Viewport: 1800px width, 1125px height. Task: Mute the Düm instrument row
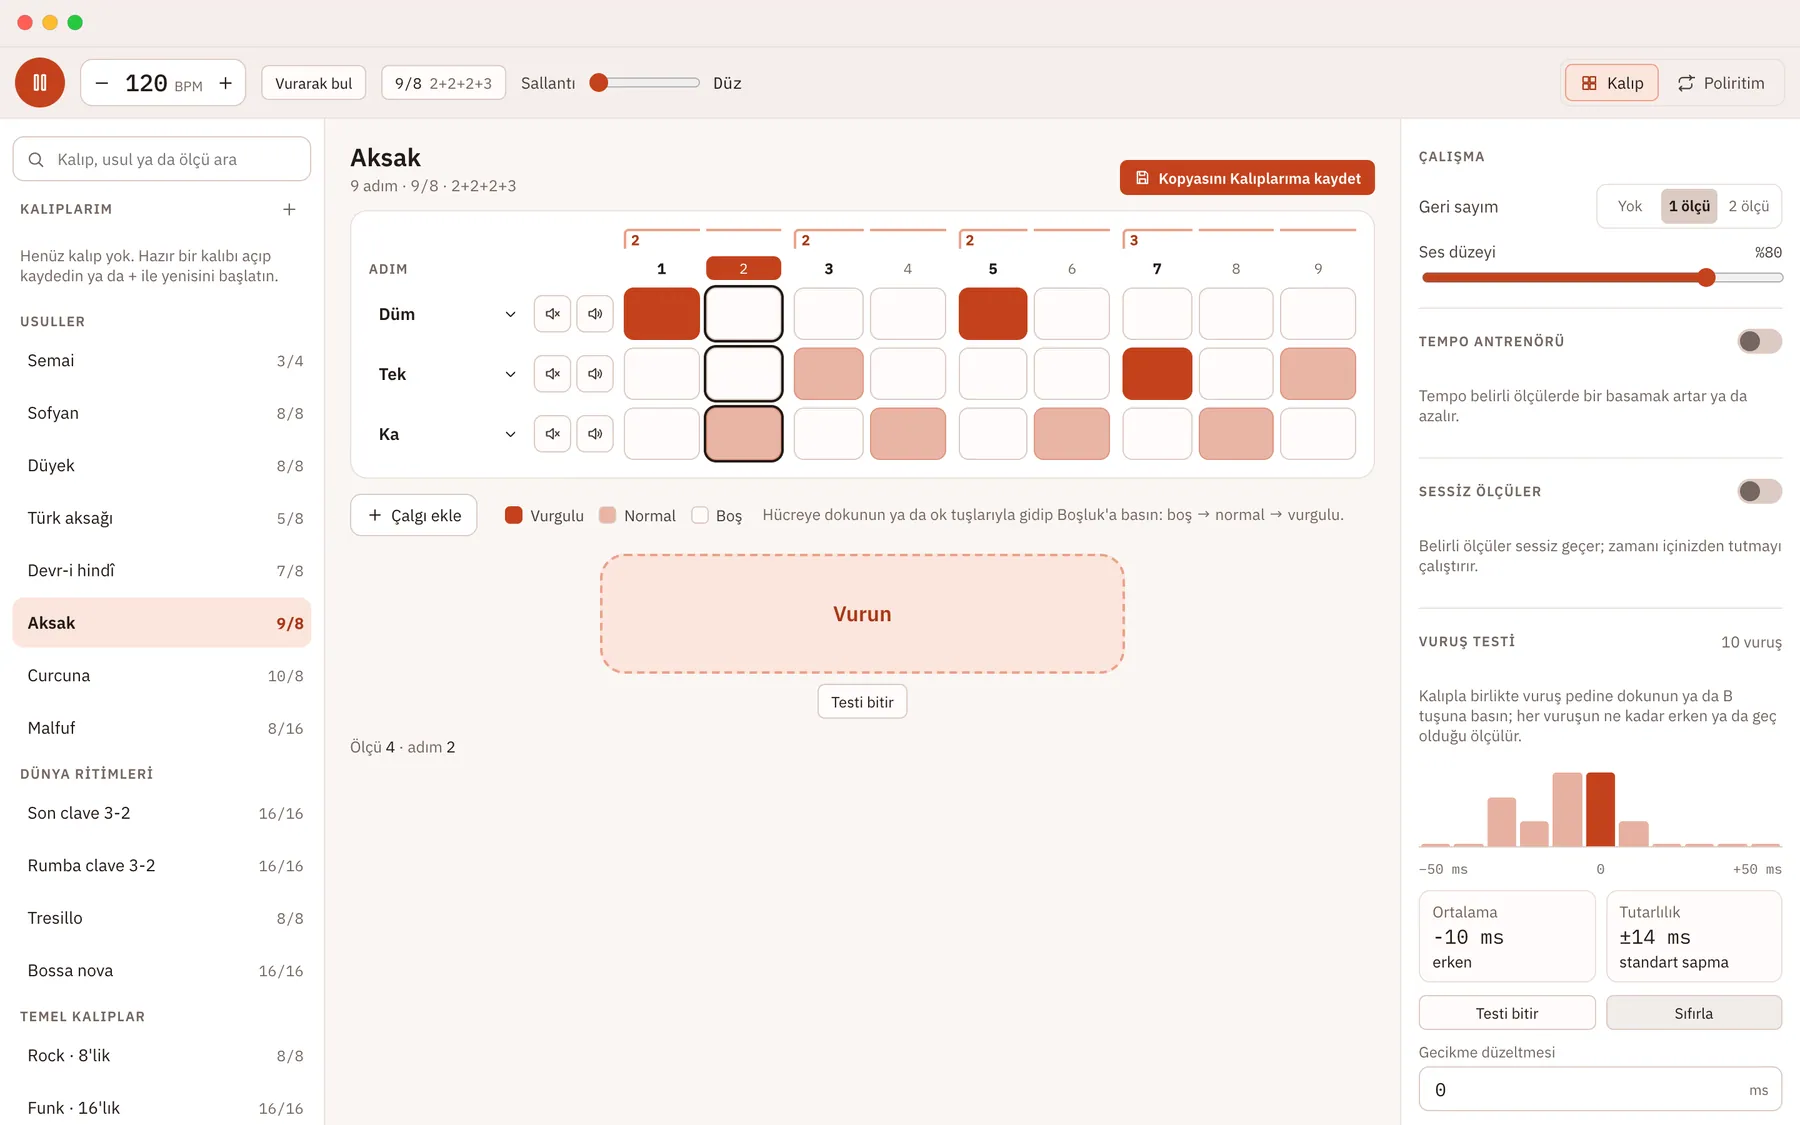pos(552,314)
